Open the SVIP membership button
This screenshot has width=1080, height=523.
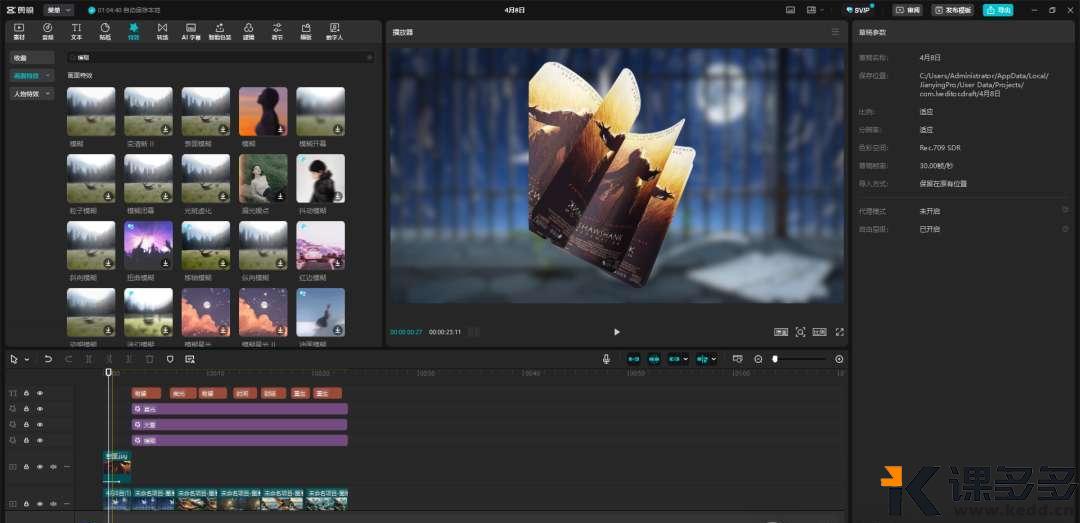click(x=860, y=10)
